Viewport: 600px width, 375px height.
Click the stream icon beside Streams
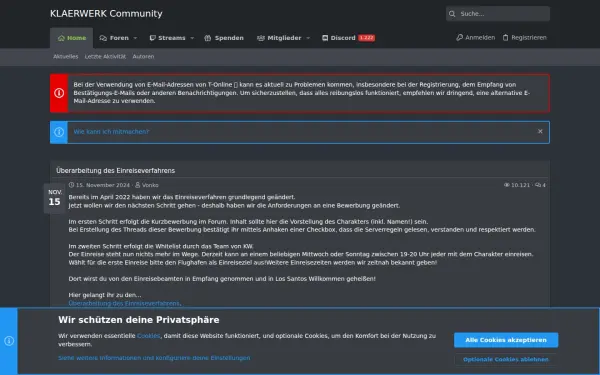coord(152,38)
